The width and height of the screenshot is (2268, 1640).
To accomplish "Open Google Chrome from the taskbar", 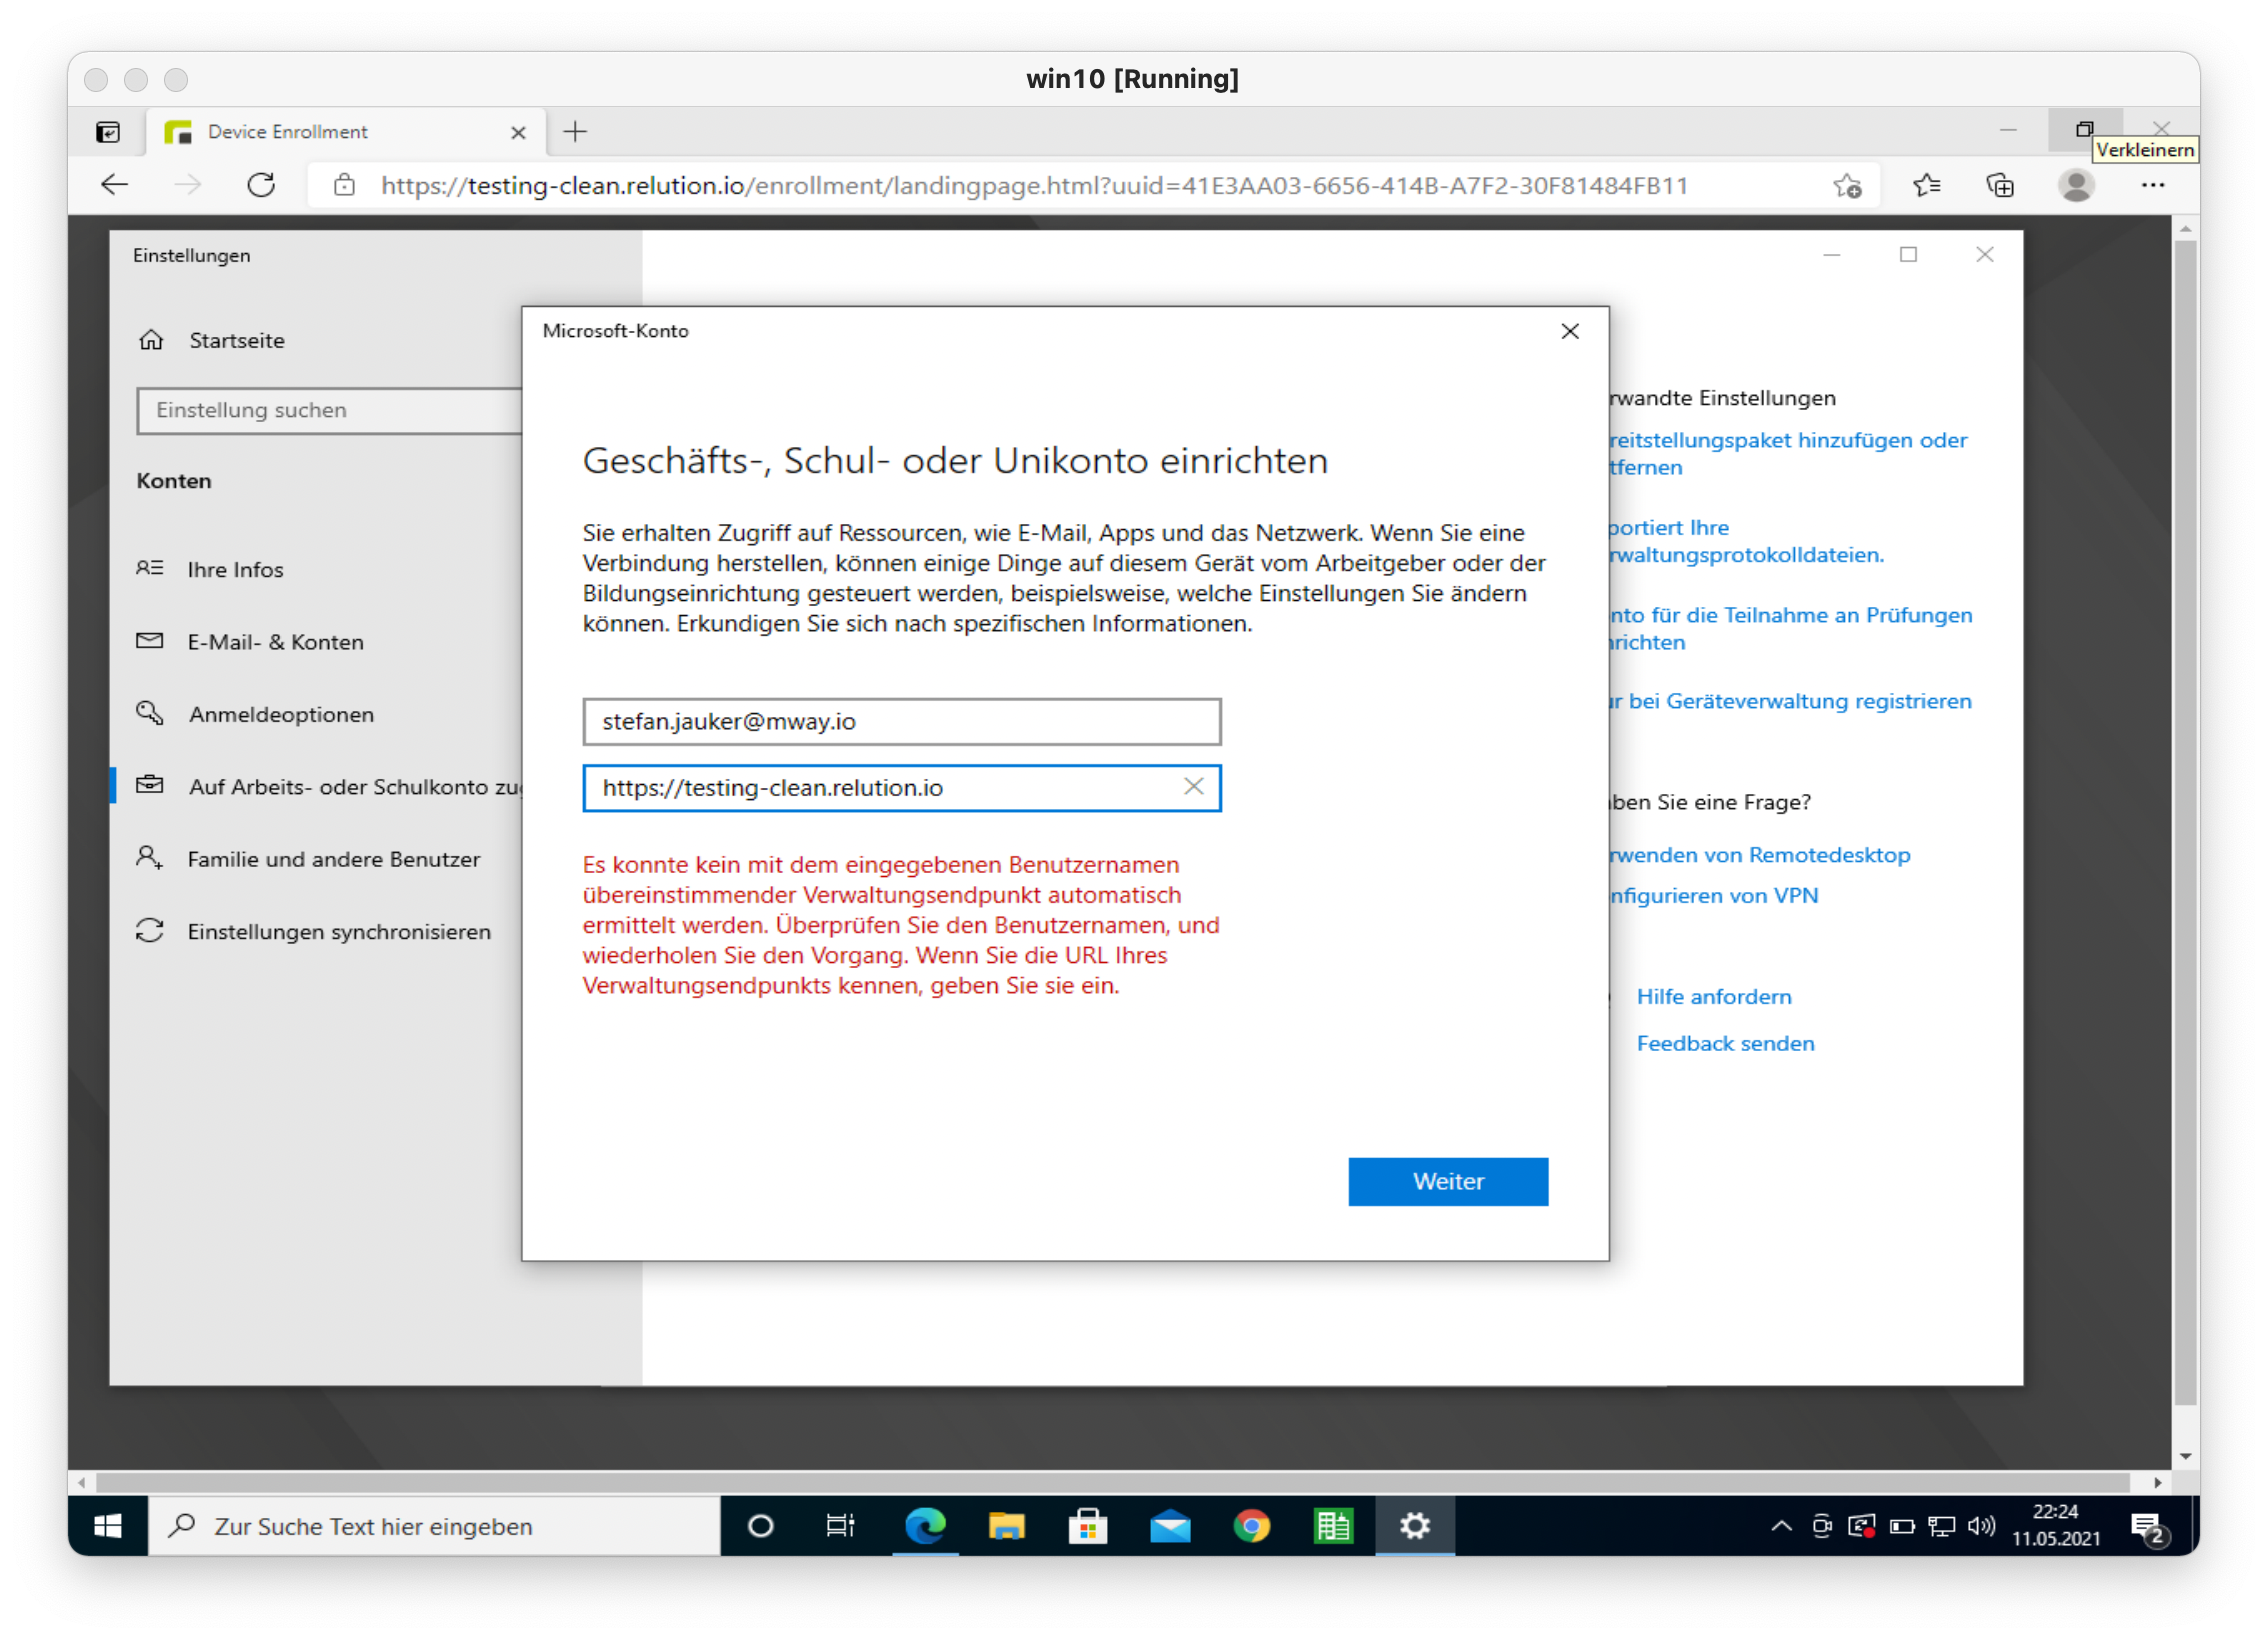I will pos(1251,1526).
